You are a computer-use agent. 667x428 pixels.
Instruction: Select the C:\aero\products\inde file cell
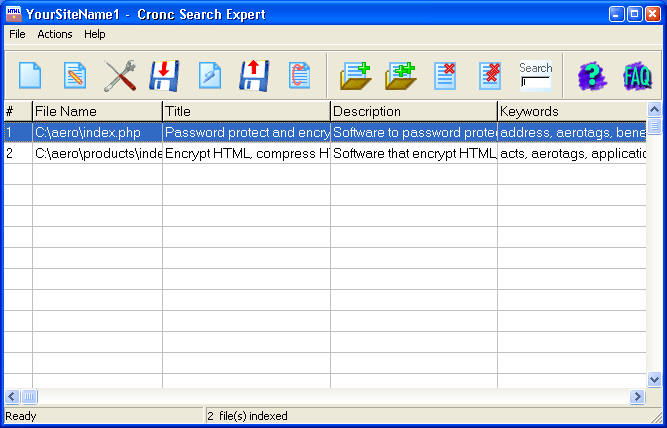pos(97,153)
